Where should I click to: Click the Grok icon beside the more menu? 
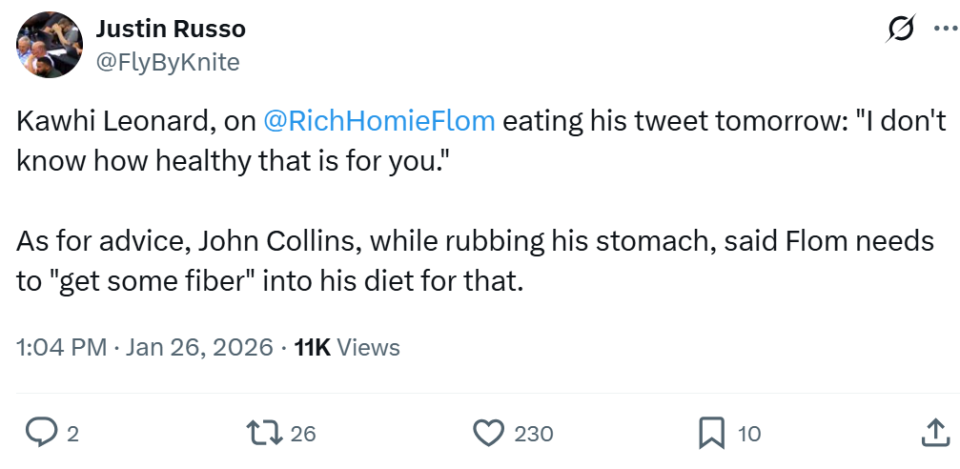[899, 31]
